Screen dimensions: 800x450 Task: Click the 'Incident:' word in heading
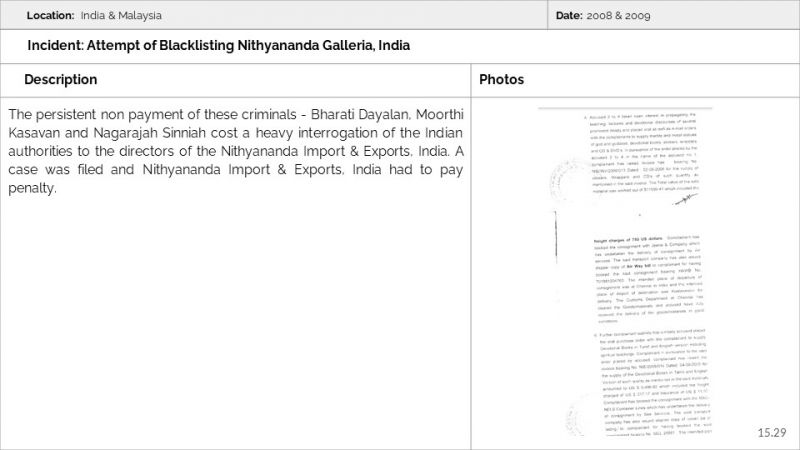[x=55, y=46]
